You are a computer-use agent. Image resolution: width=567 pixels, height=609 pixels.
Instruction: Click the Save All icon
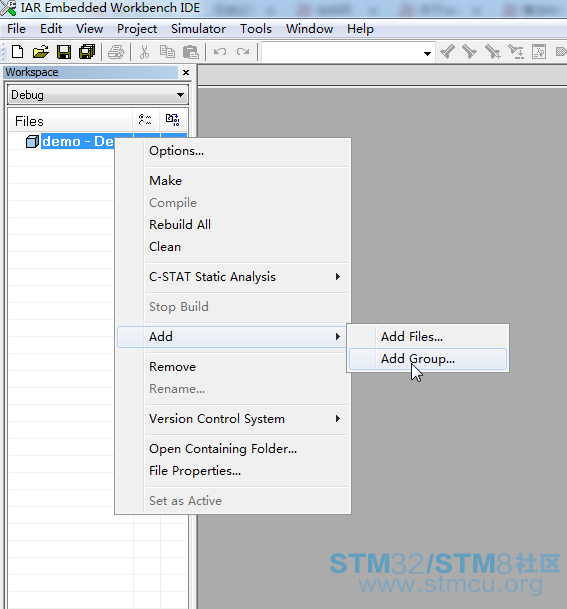tap(87, 52)
